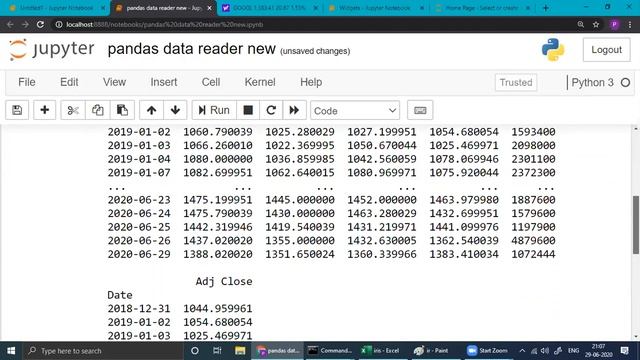
Task: Open the Edit menu
Action: click(69, 82)
